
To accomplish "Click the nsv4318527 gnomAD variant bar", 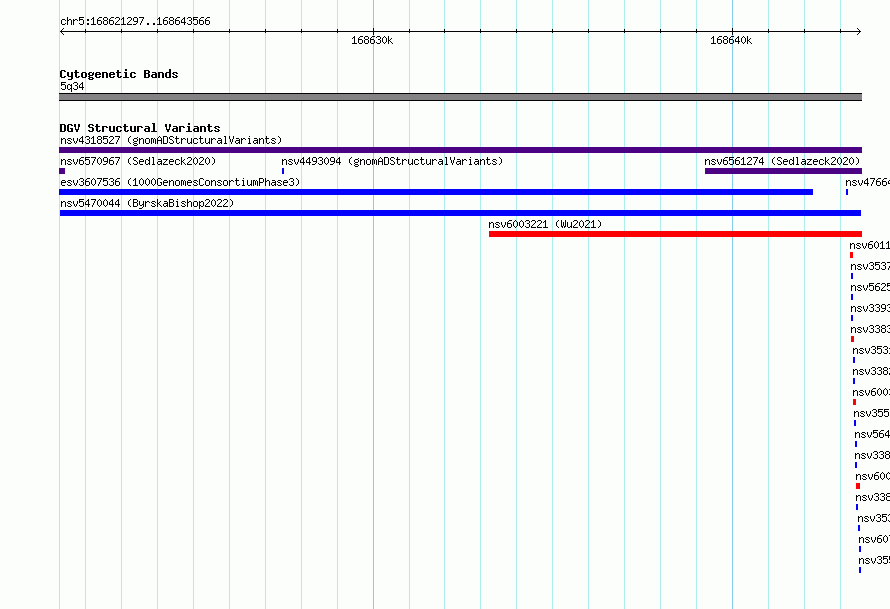I will [460, 150].
